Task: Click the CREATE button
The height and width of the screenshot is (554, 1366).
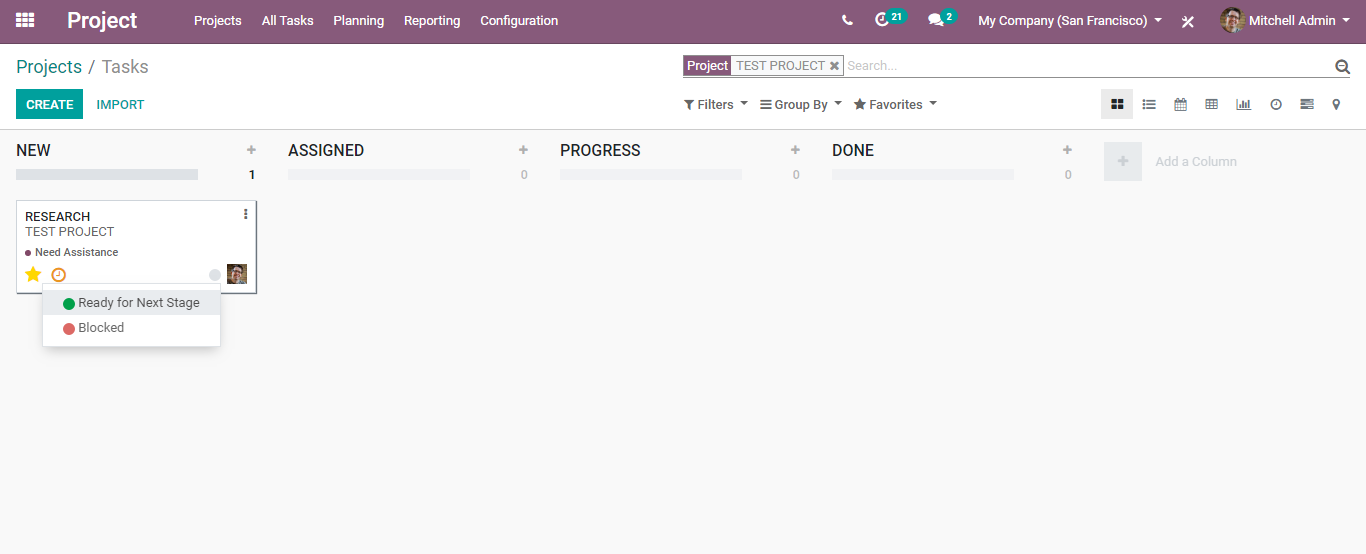Action: coord(50,104)
